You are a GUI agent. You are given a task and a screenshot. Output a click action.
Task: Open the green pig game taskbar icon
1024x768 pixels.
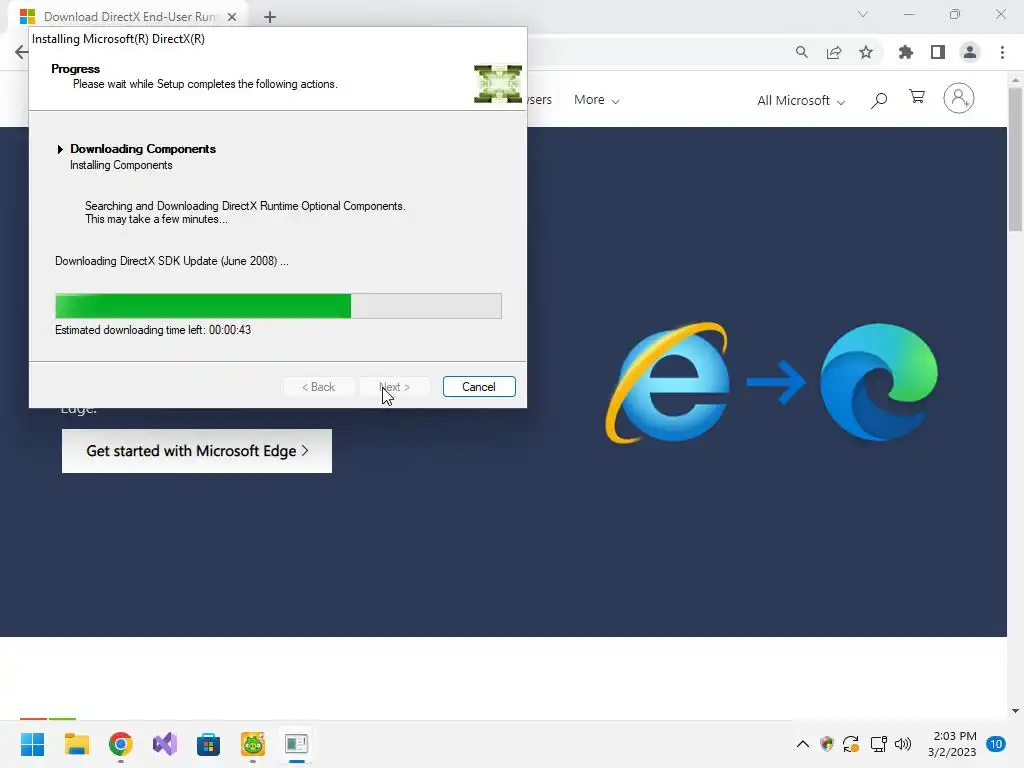point(253,744)
